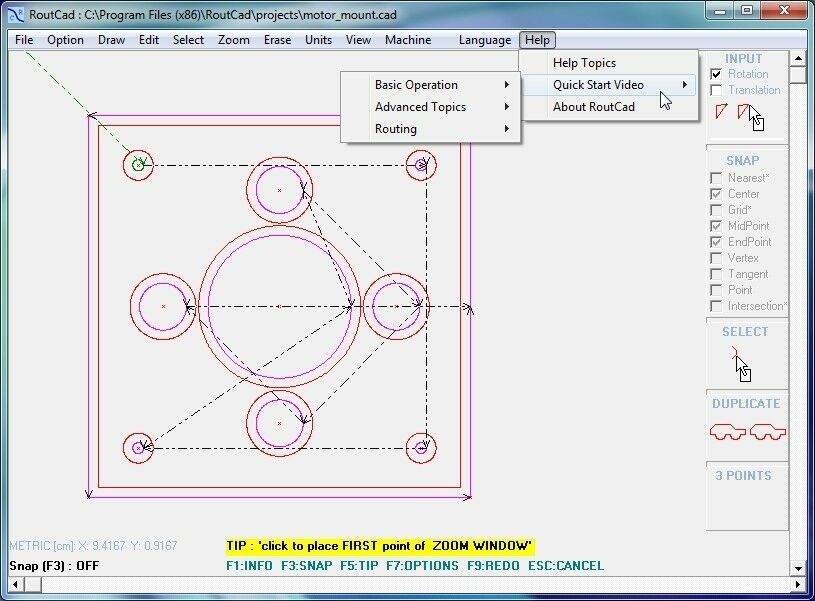Click the yellow ZOOM WINDOW tip text
815x601 pixels.
click(380, 546)
